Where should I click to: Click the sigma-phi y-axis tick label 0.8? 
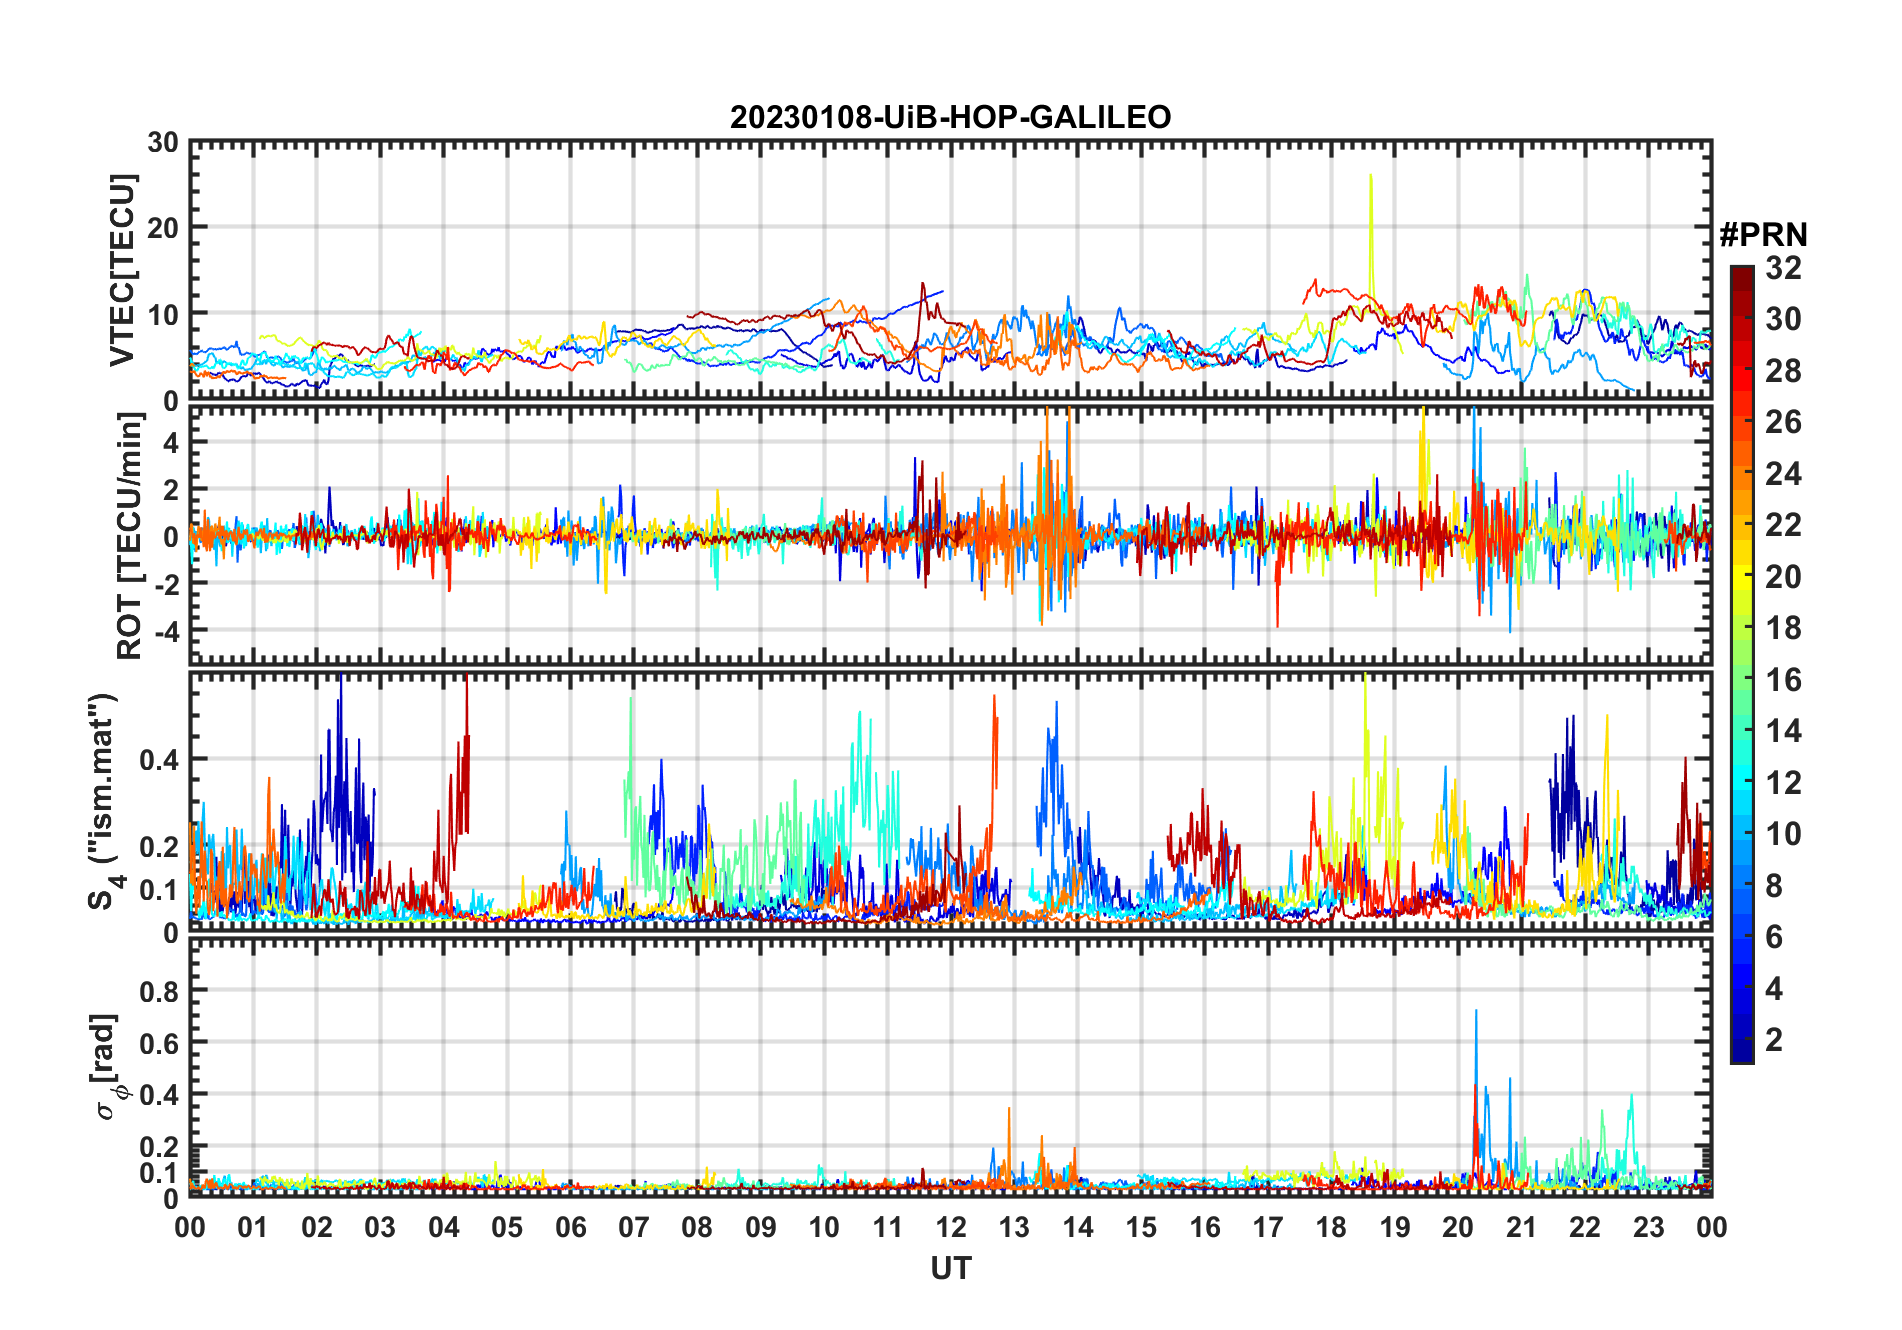160,991
